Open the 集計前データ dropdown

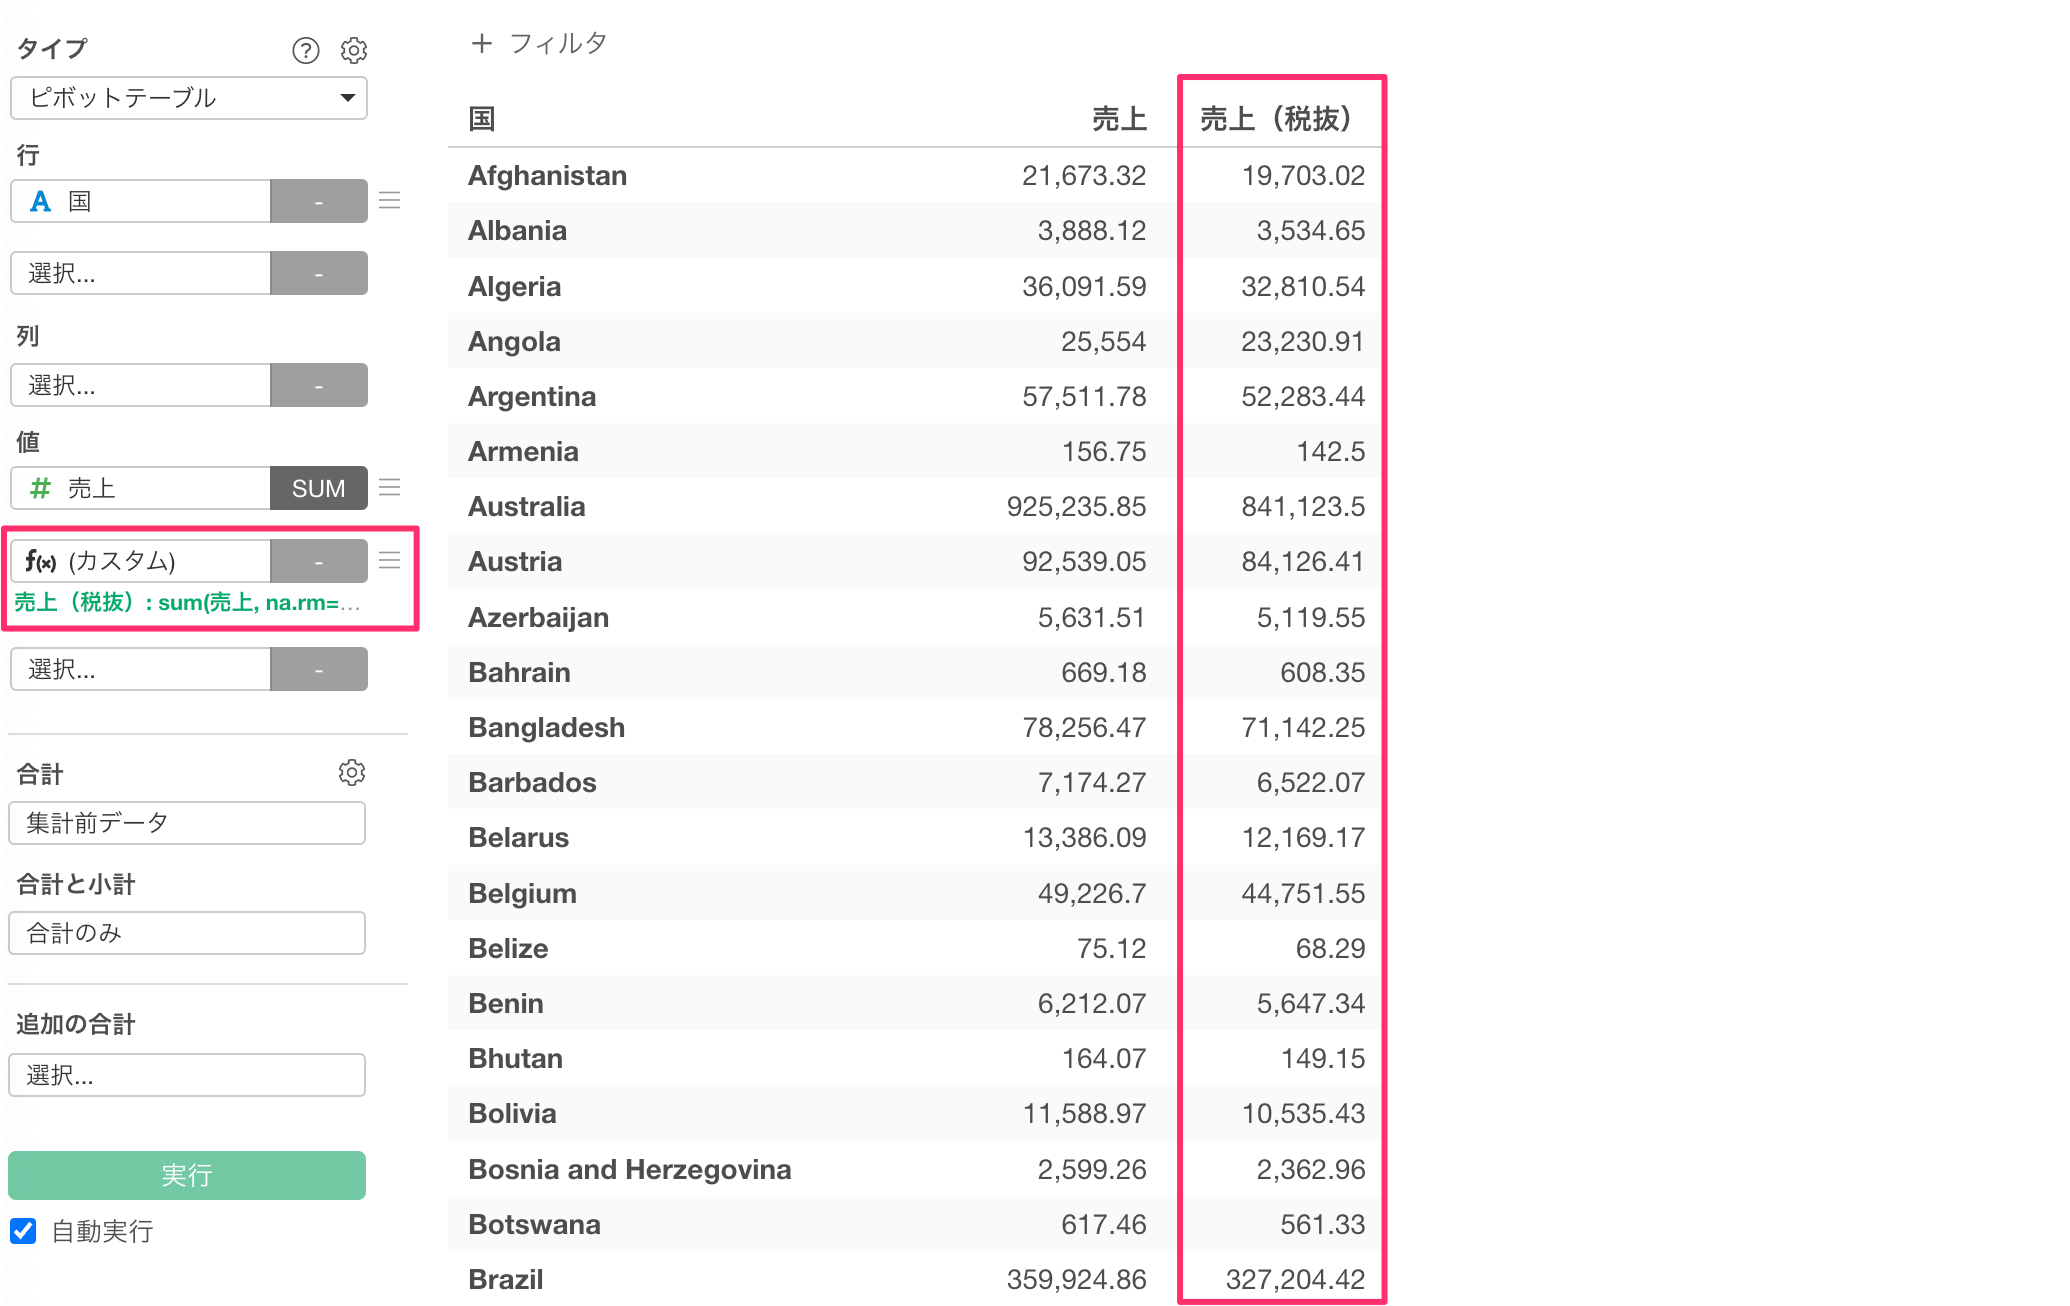coord(187,823)
